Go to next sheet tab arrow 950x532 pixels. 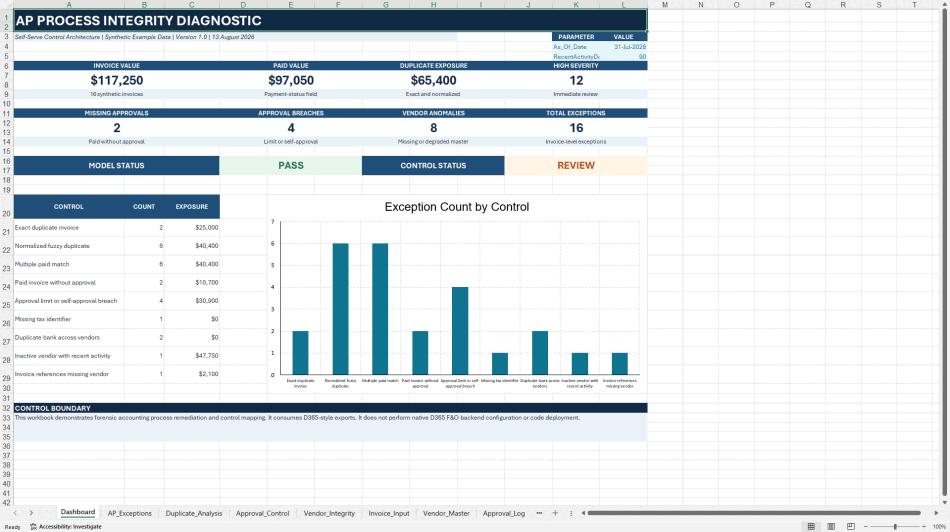tap(31, 513)
